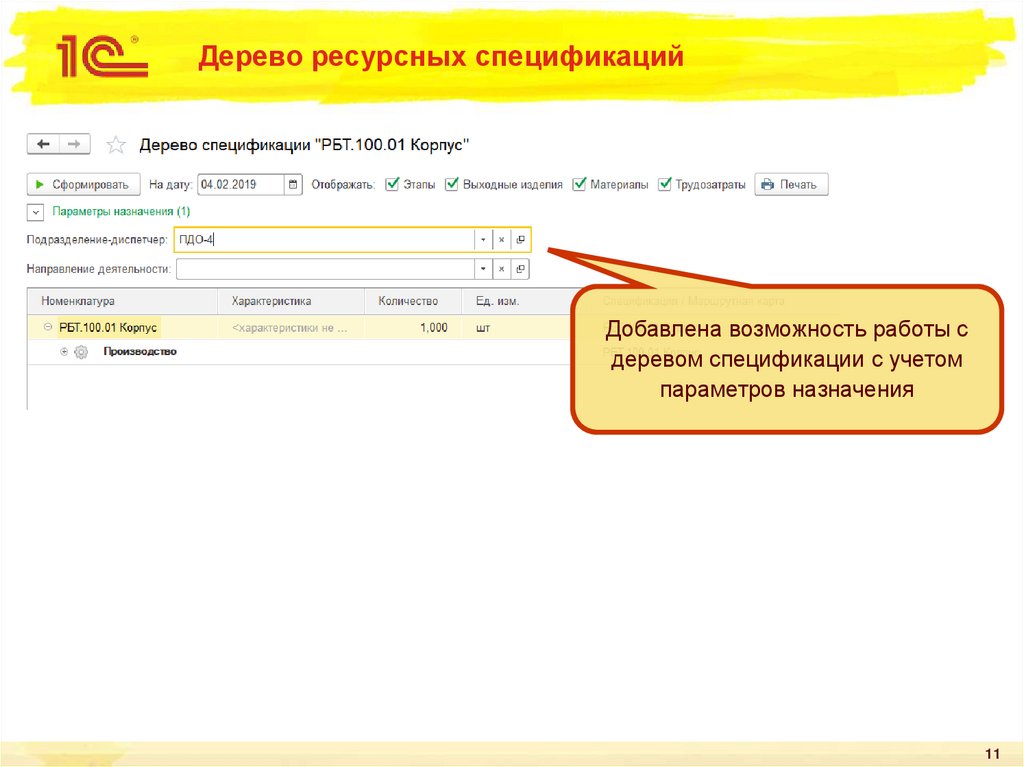Open the calendar icon in the date field
Image resolution: width=1024 pixels, height=767 pixels.
293,184
